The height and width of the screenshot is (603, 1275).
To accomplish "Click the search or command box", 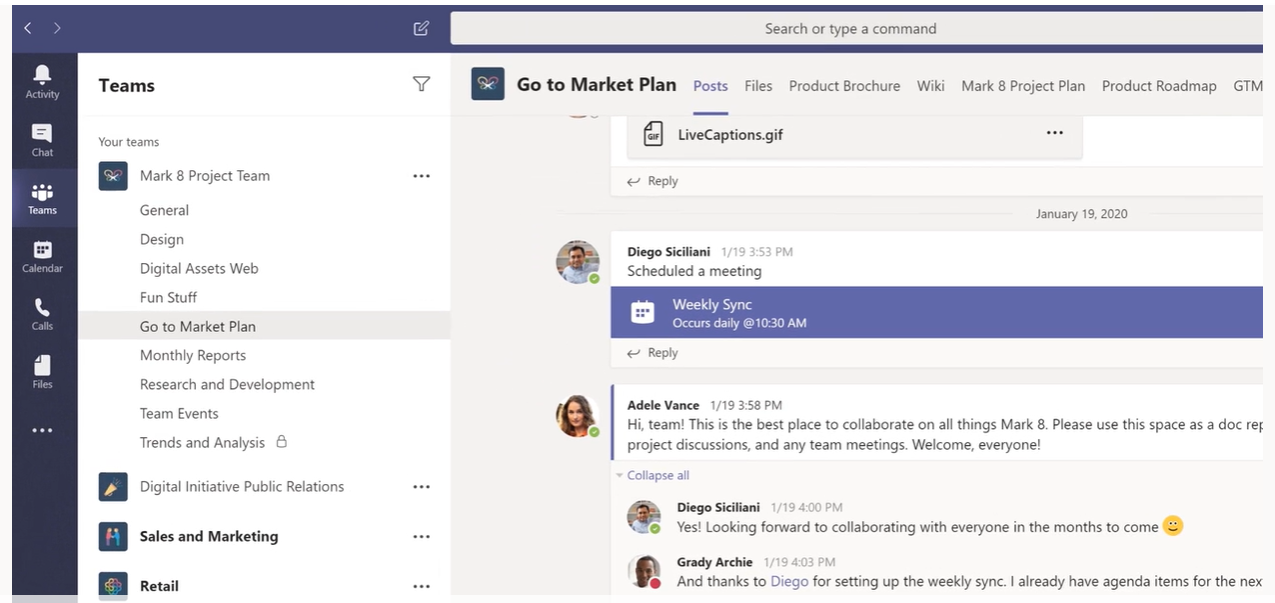I will [856, 28].
